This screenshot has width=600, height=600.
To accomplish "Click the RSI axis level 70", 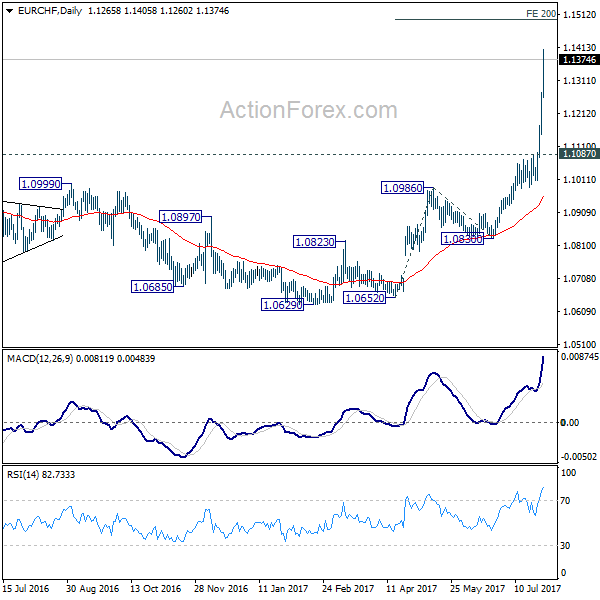I will point(565,501).
